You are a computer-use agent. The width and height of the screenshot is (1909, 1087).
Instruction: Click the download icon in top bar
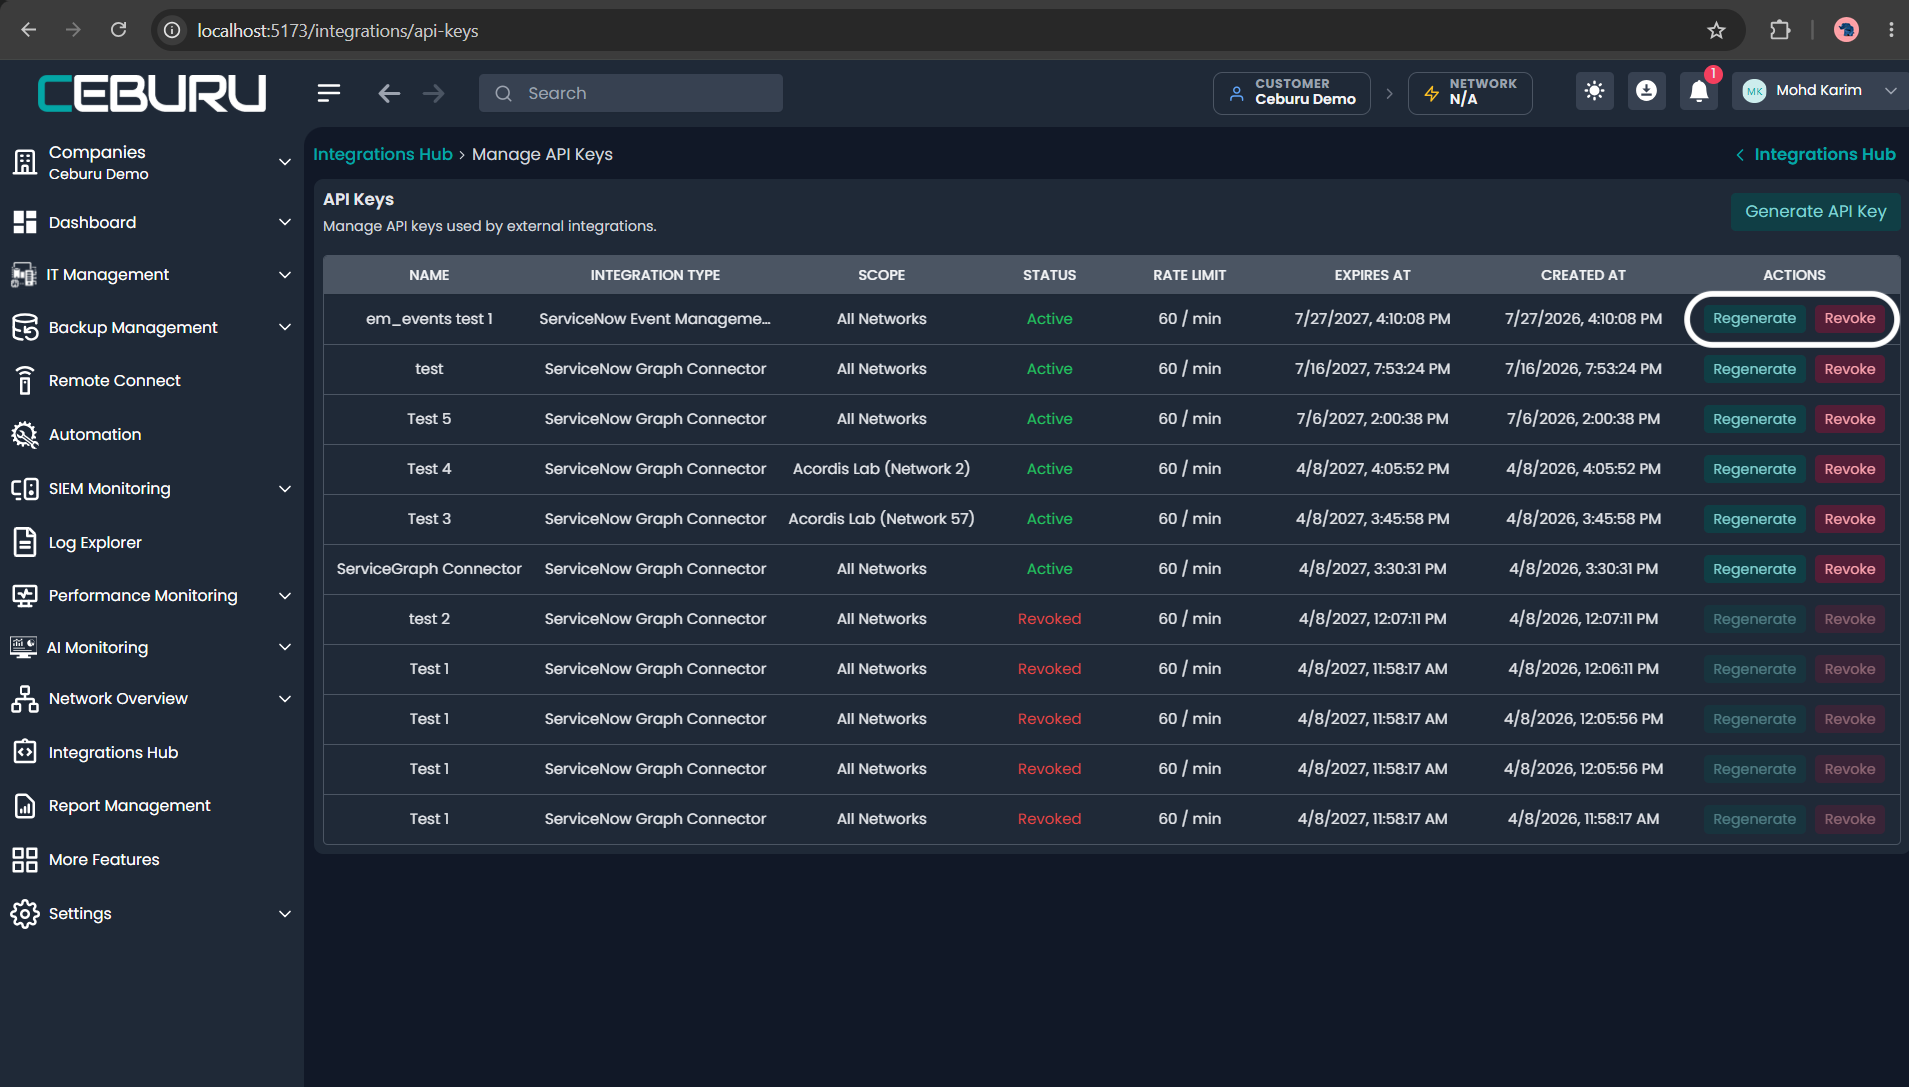point(1646,92)
